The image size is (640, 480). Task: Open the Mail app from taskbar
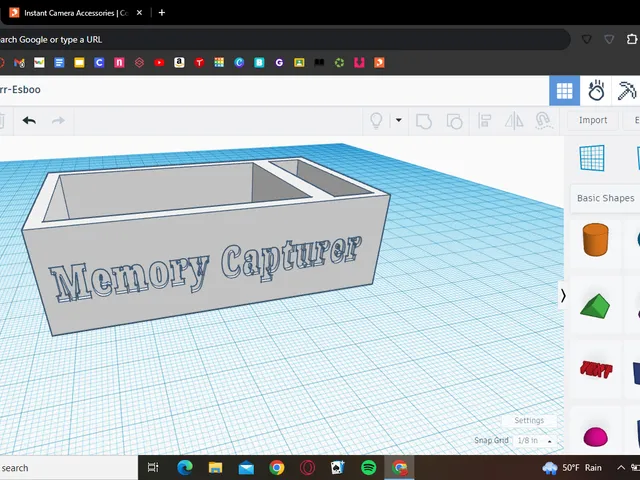246,468
